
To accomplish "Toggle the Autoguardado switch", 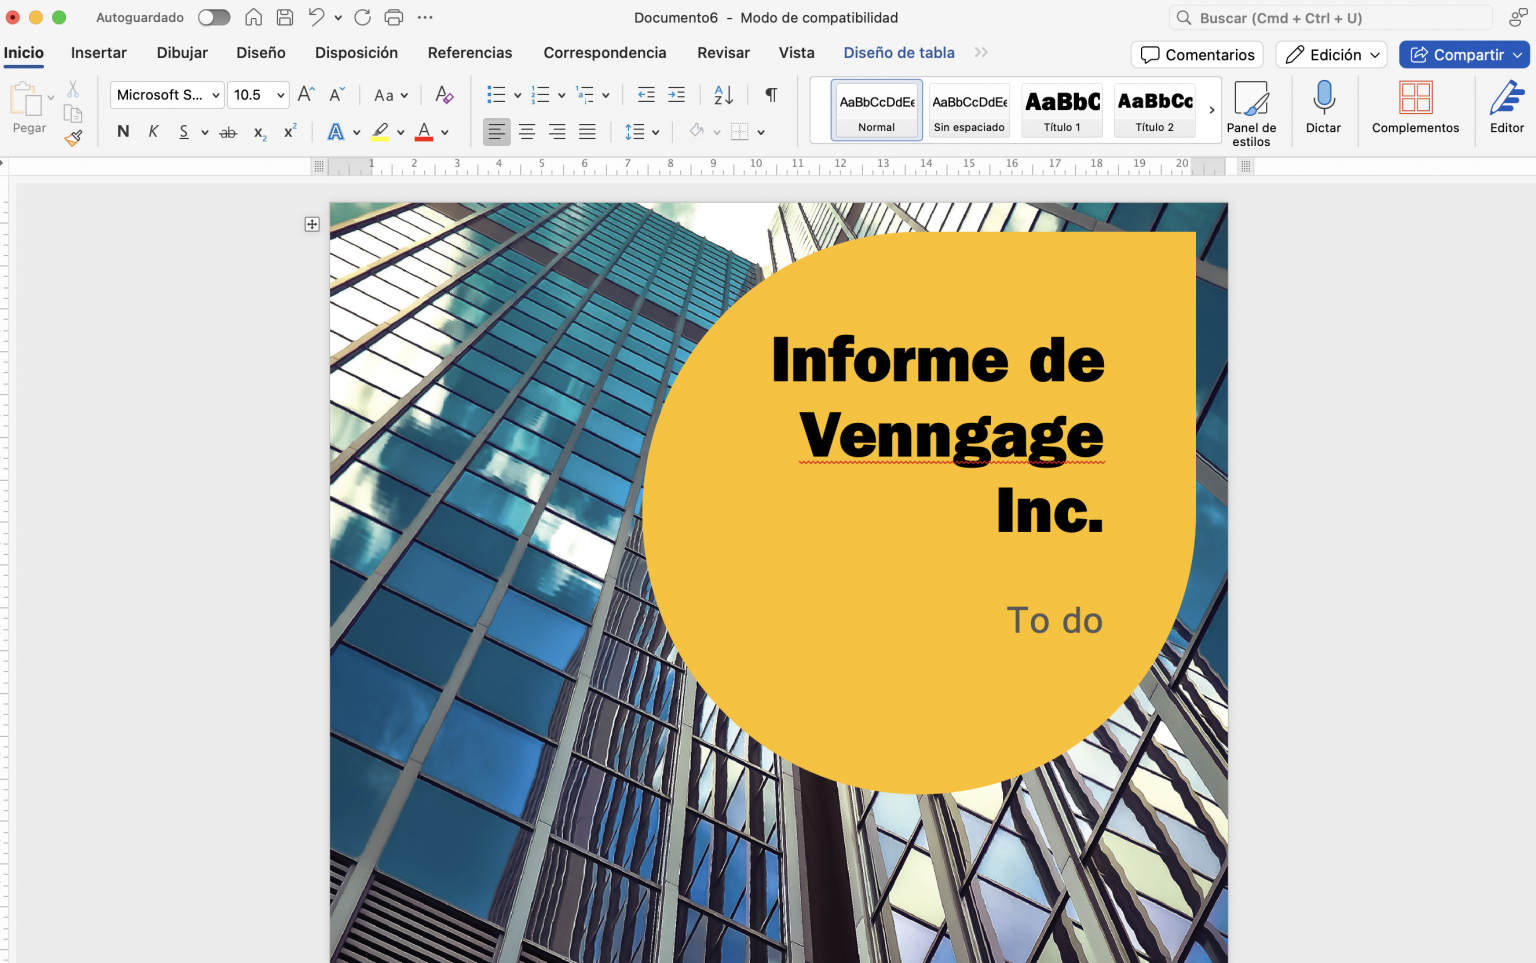I will [x=213, y=17].
